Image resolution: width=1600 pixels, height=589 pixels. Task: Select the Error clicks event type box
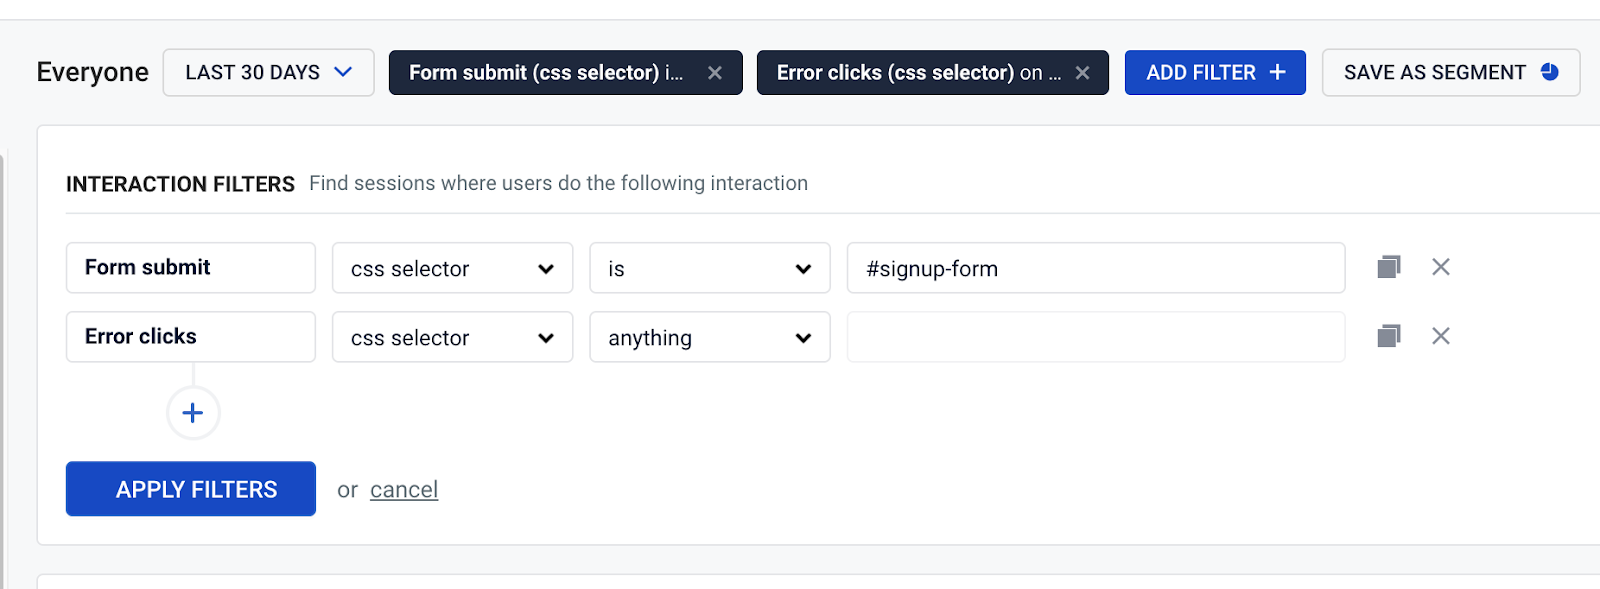(190, 336)
